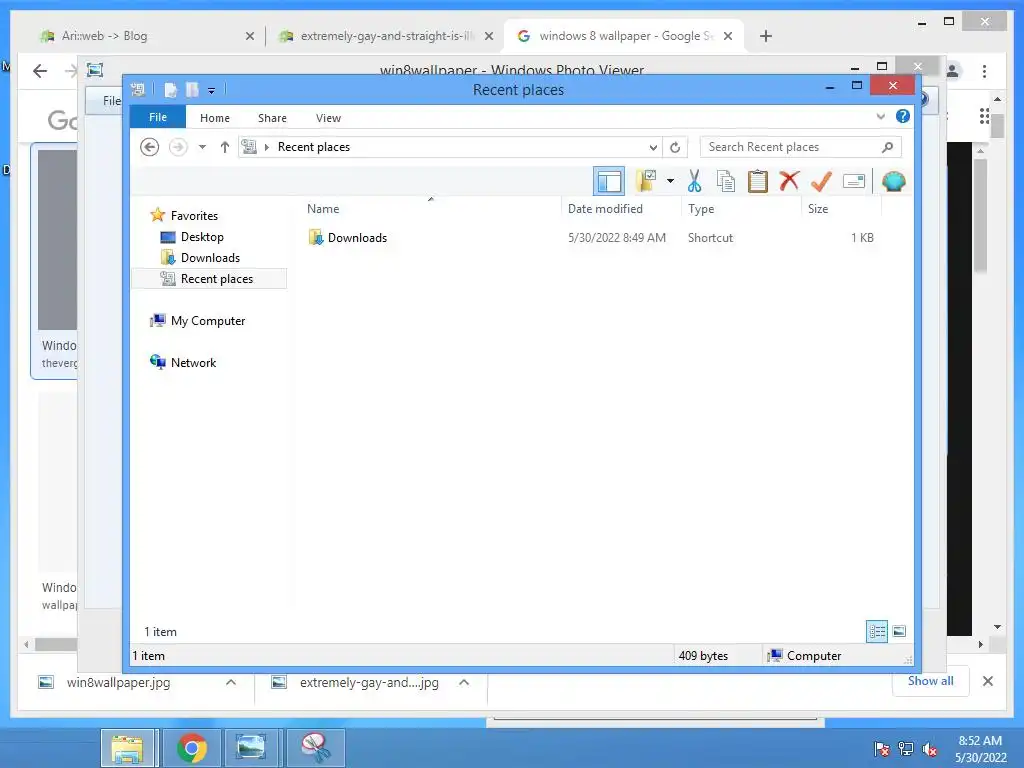Image resolution: width=1024 pixels, height=768 pixels.
Task: Close the windows 8 wallpaper Chrome tab
Action: 728,36
